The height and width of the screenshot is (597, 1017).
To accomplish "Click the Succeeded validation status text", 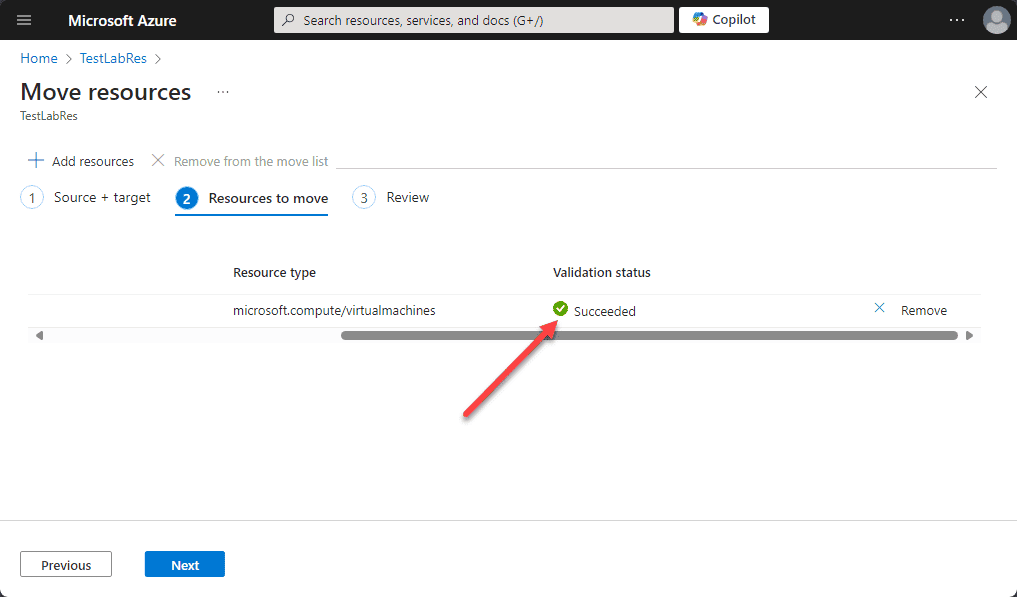I will [x=604, y=311].
